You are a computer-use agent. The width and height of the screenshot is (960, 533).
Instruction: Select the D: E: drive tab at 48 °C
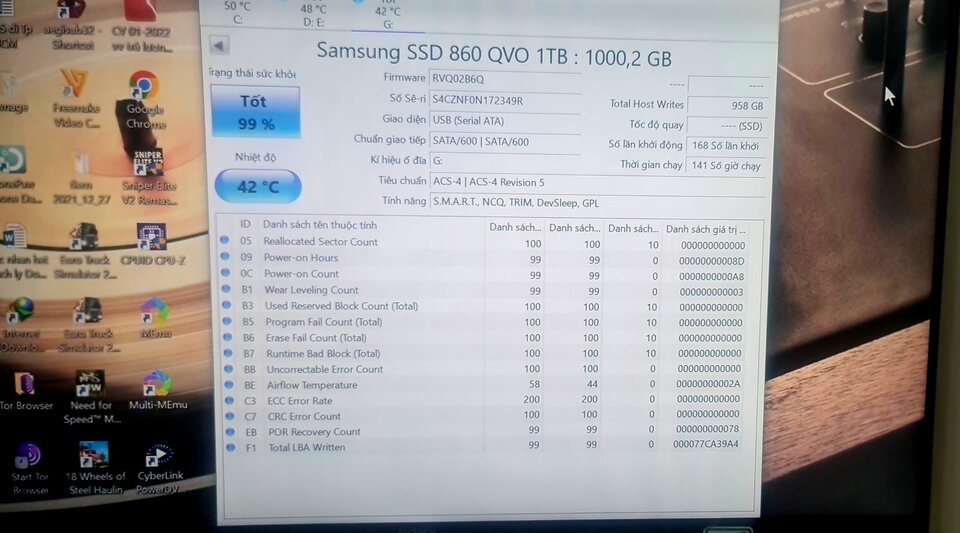click(313, 15)
